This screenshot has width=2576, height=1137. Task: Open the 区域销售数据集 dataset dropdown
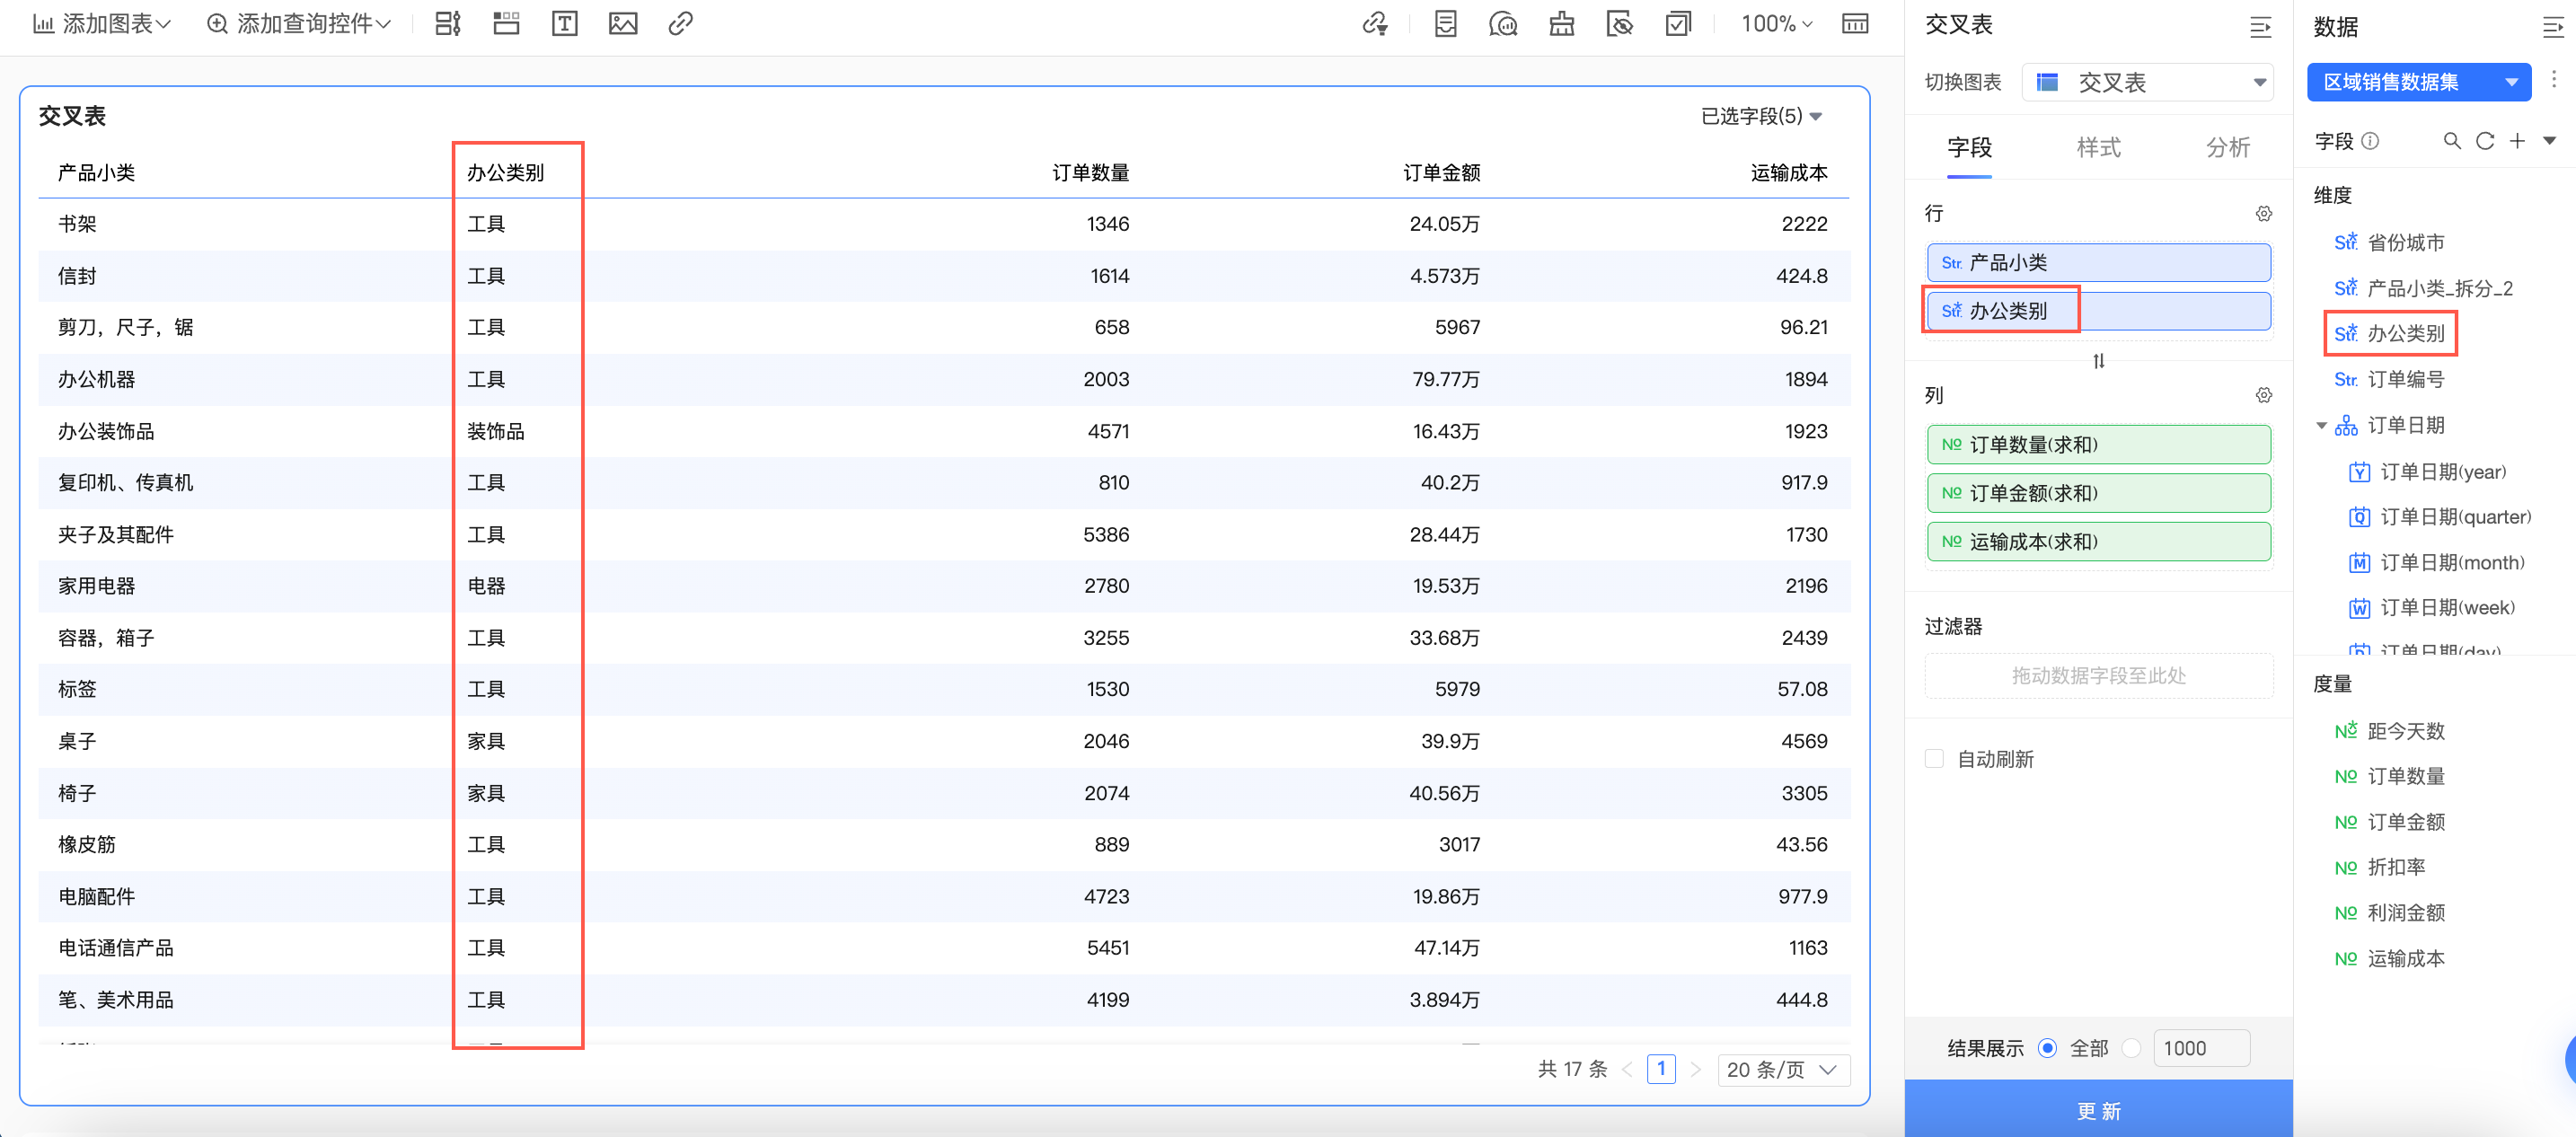2417,82
